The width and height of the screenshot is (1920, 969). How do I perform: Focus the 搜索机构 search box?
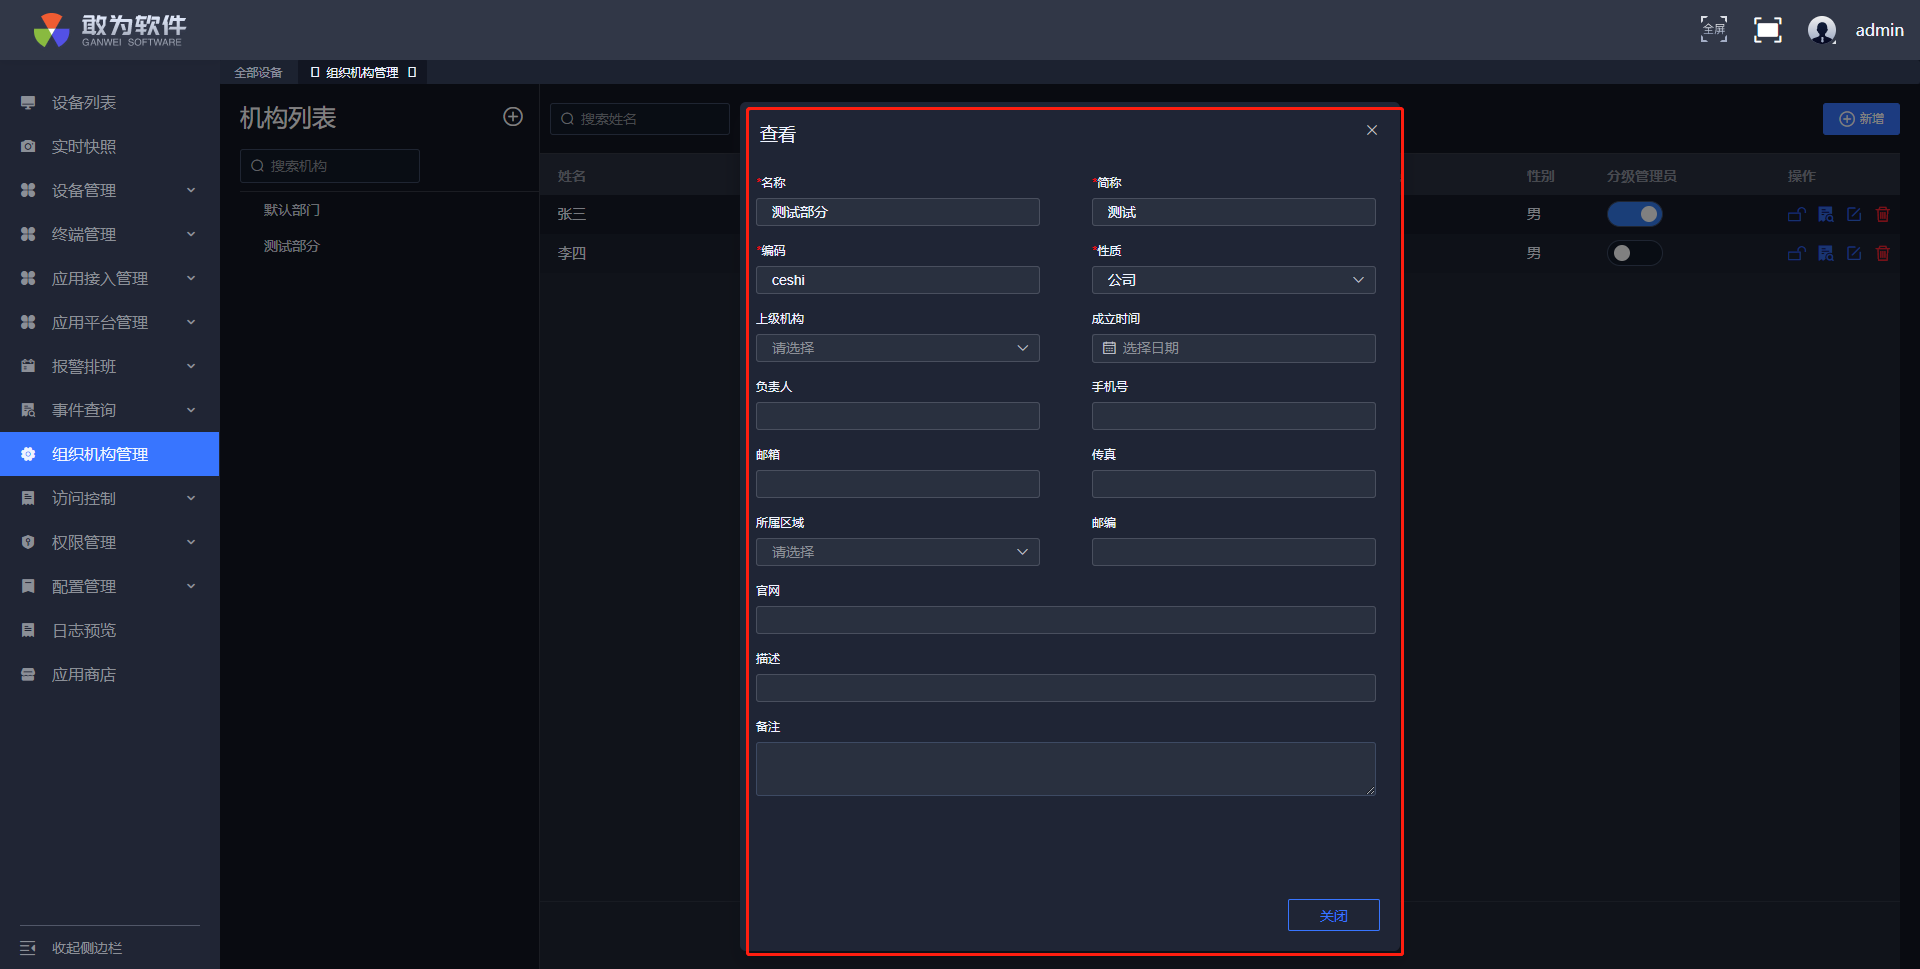330,166
